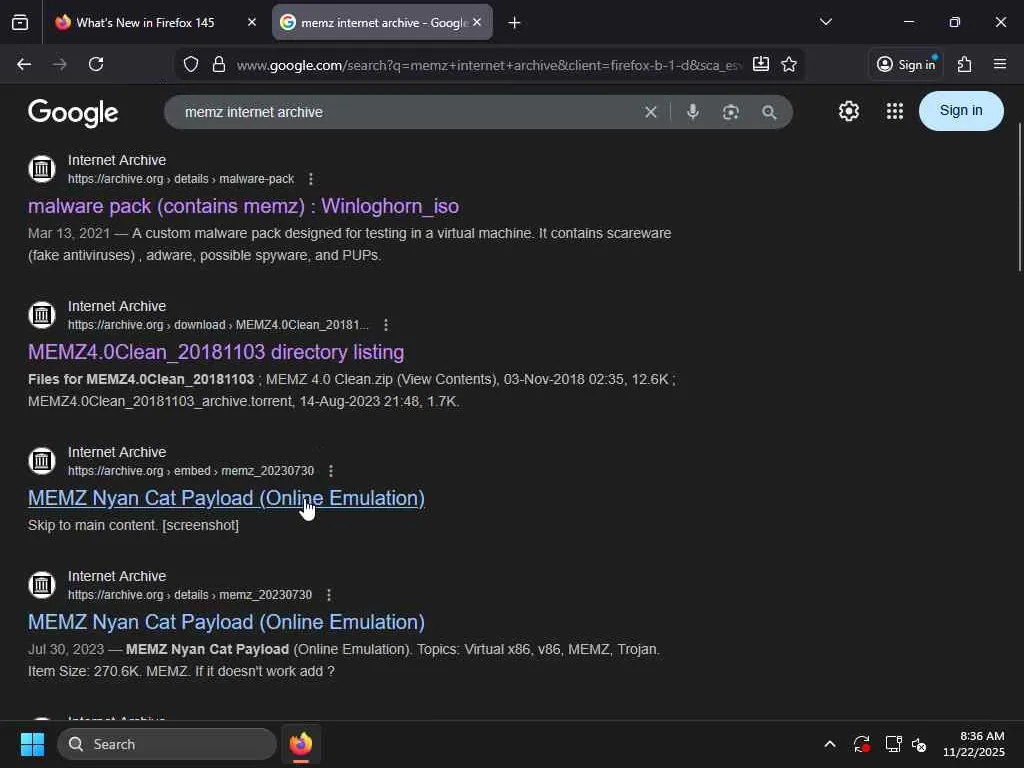Click the 'Skip to main content. [screenshot]' snippet
1024x768 pixels.
133,525
